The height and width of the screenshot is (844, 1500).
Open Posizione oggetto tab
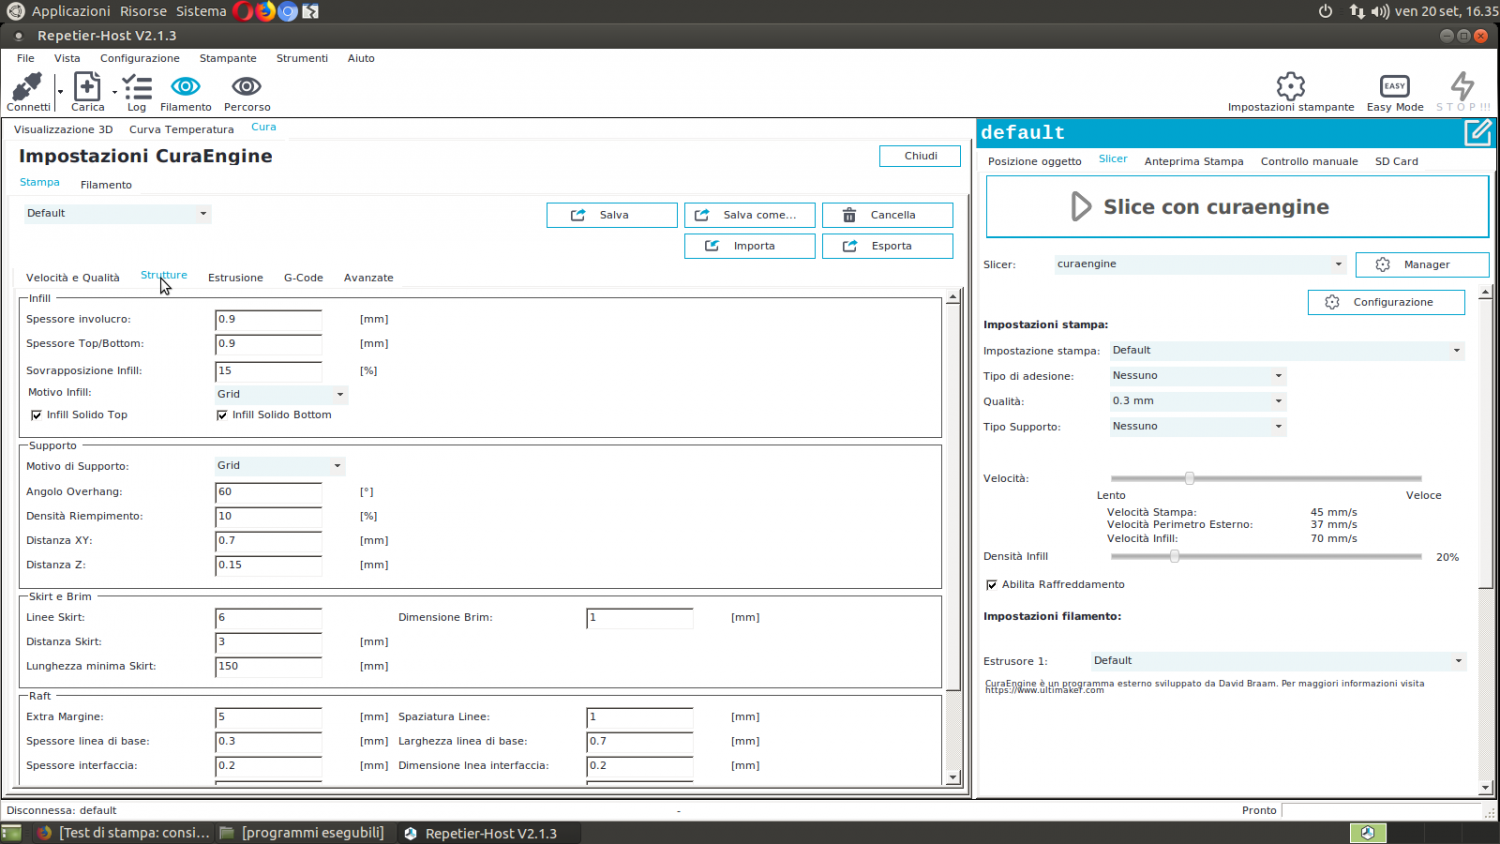tap(1035, 162)
